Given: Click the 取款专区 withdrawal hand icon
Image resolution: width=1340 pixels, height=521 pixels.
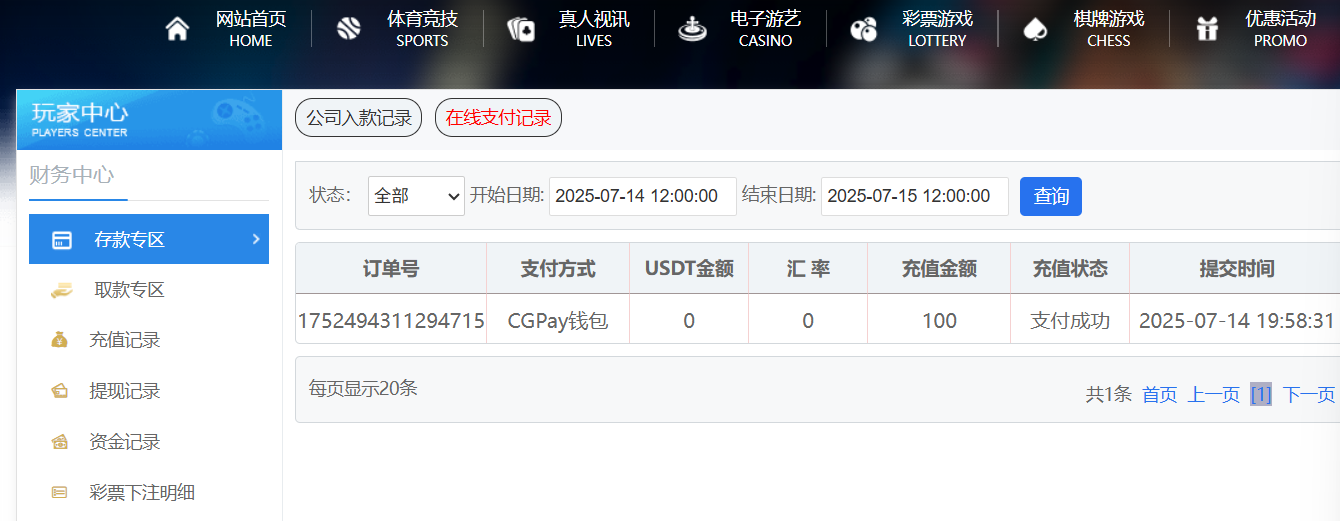Looking at the screenshot, I should (62, 290).
